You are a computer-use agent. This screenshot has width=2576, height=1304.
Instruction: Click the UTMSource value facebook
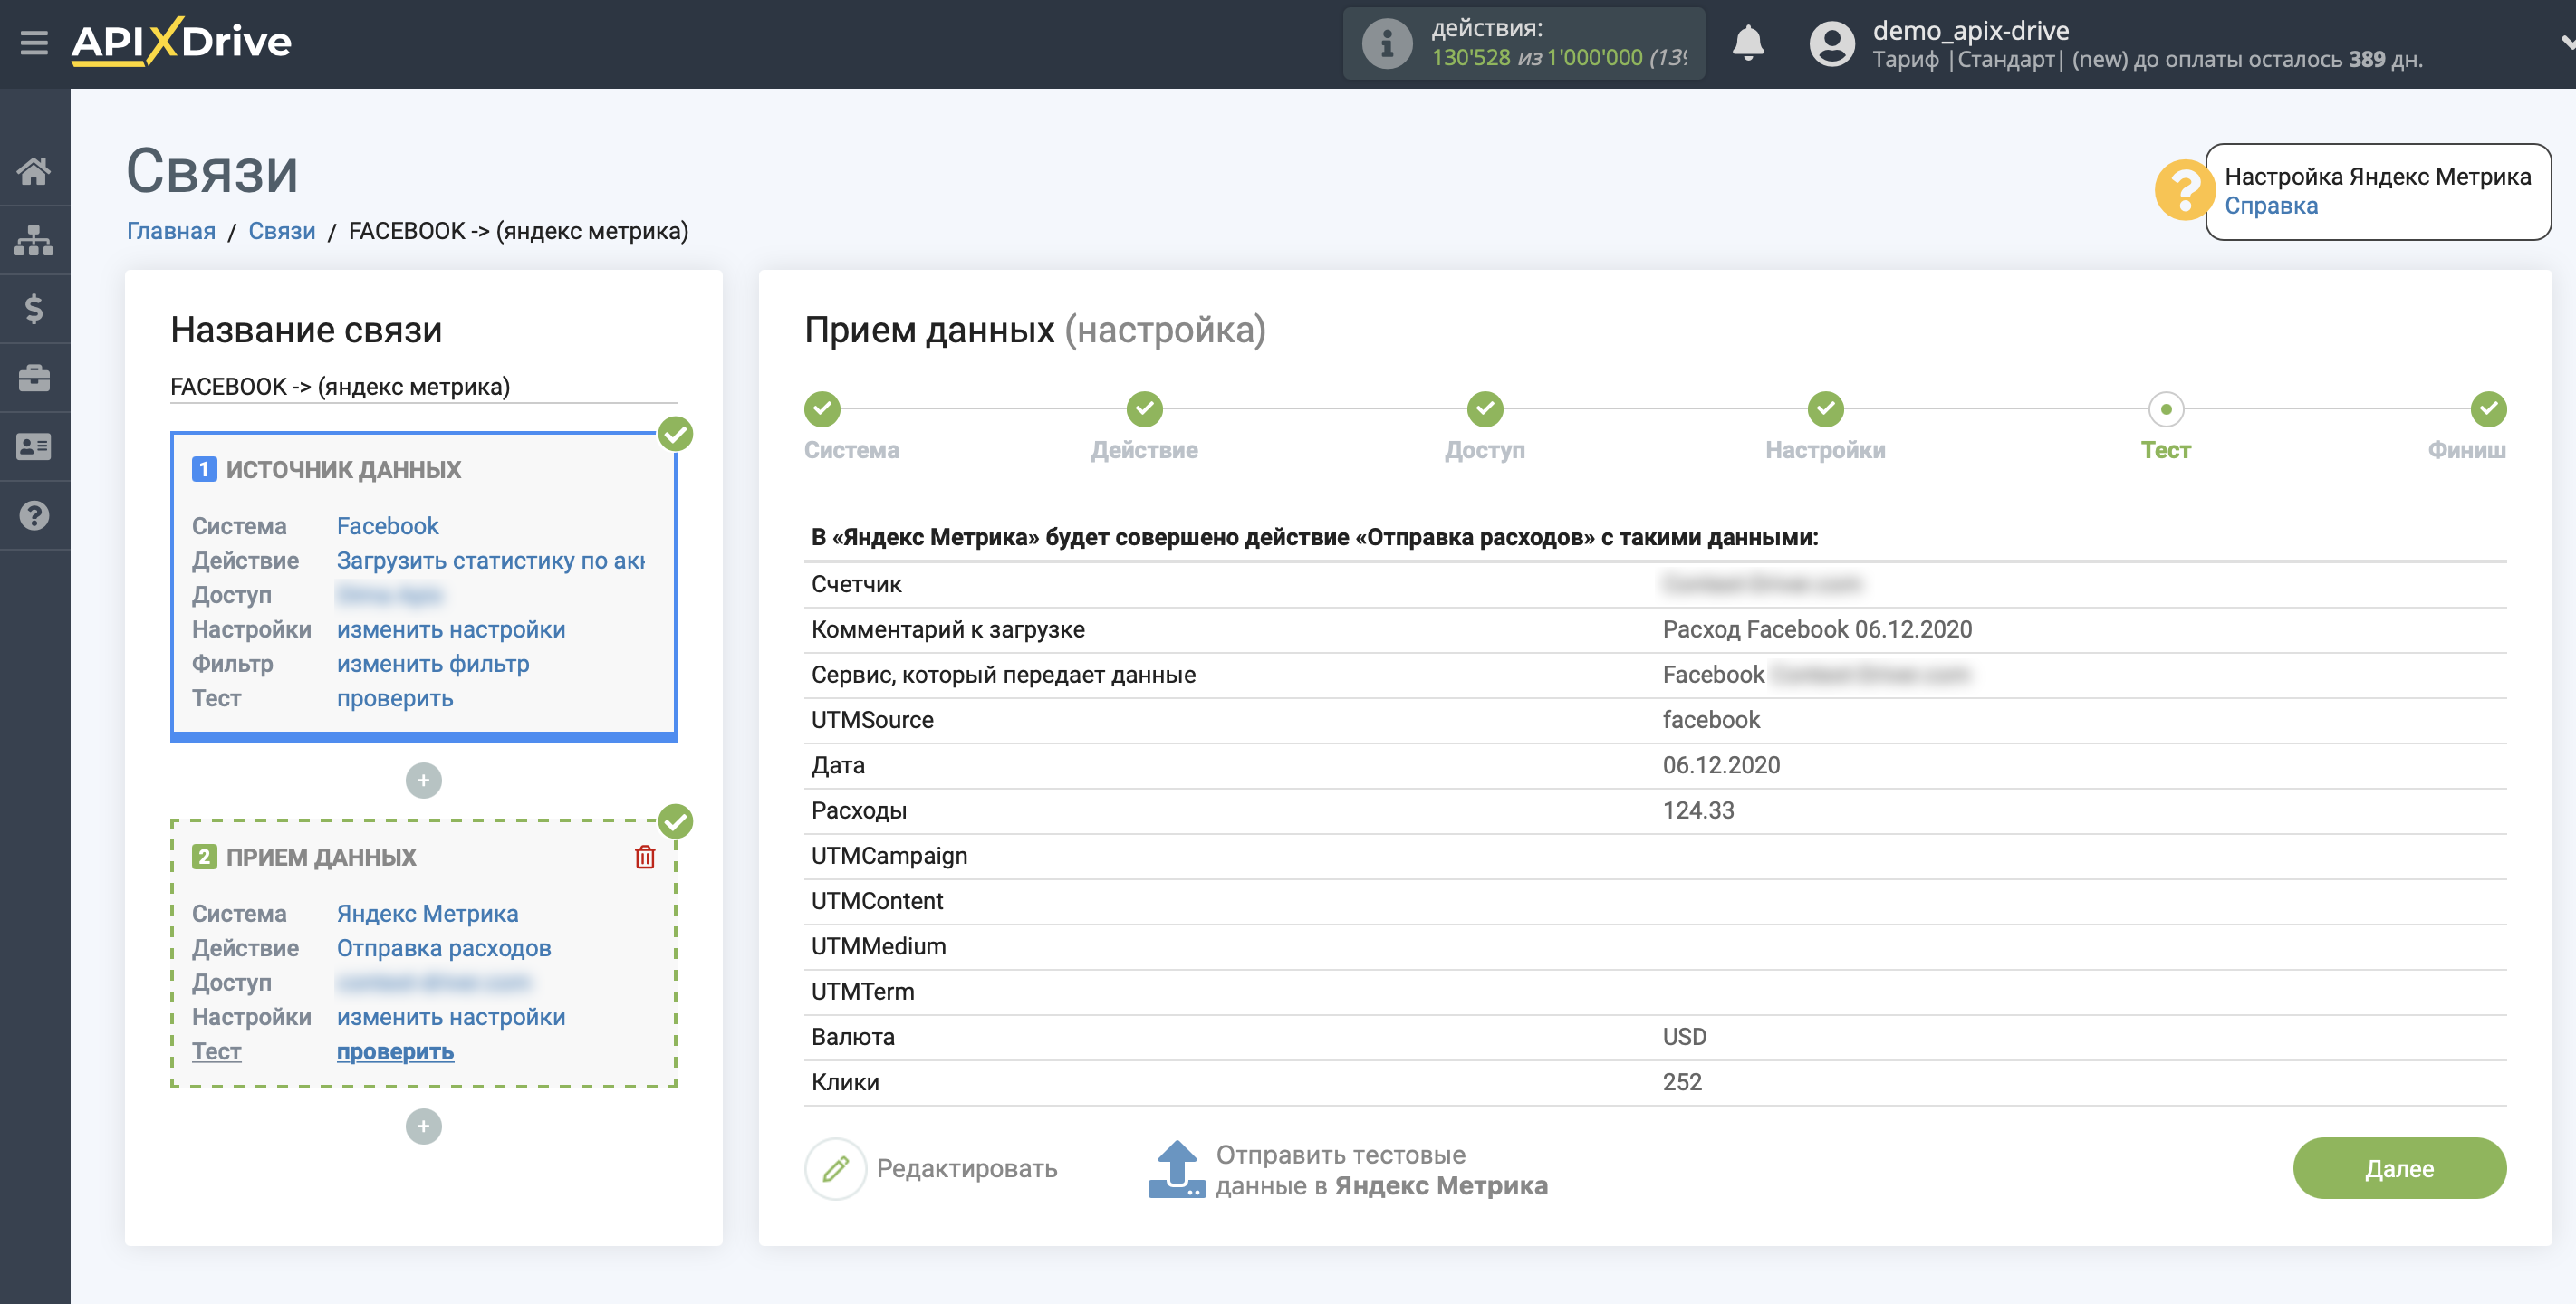pyautogui.click(x=1710, y=720)
